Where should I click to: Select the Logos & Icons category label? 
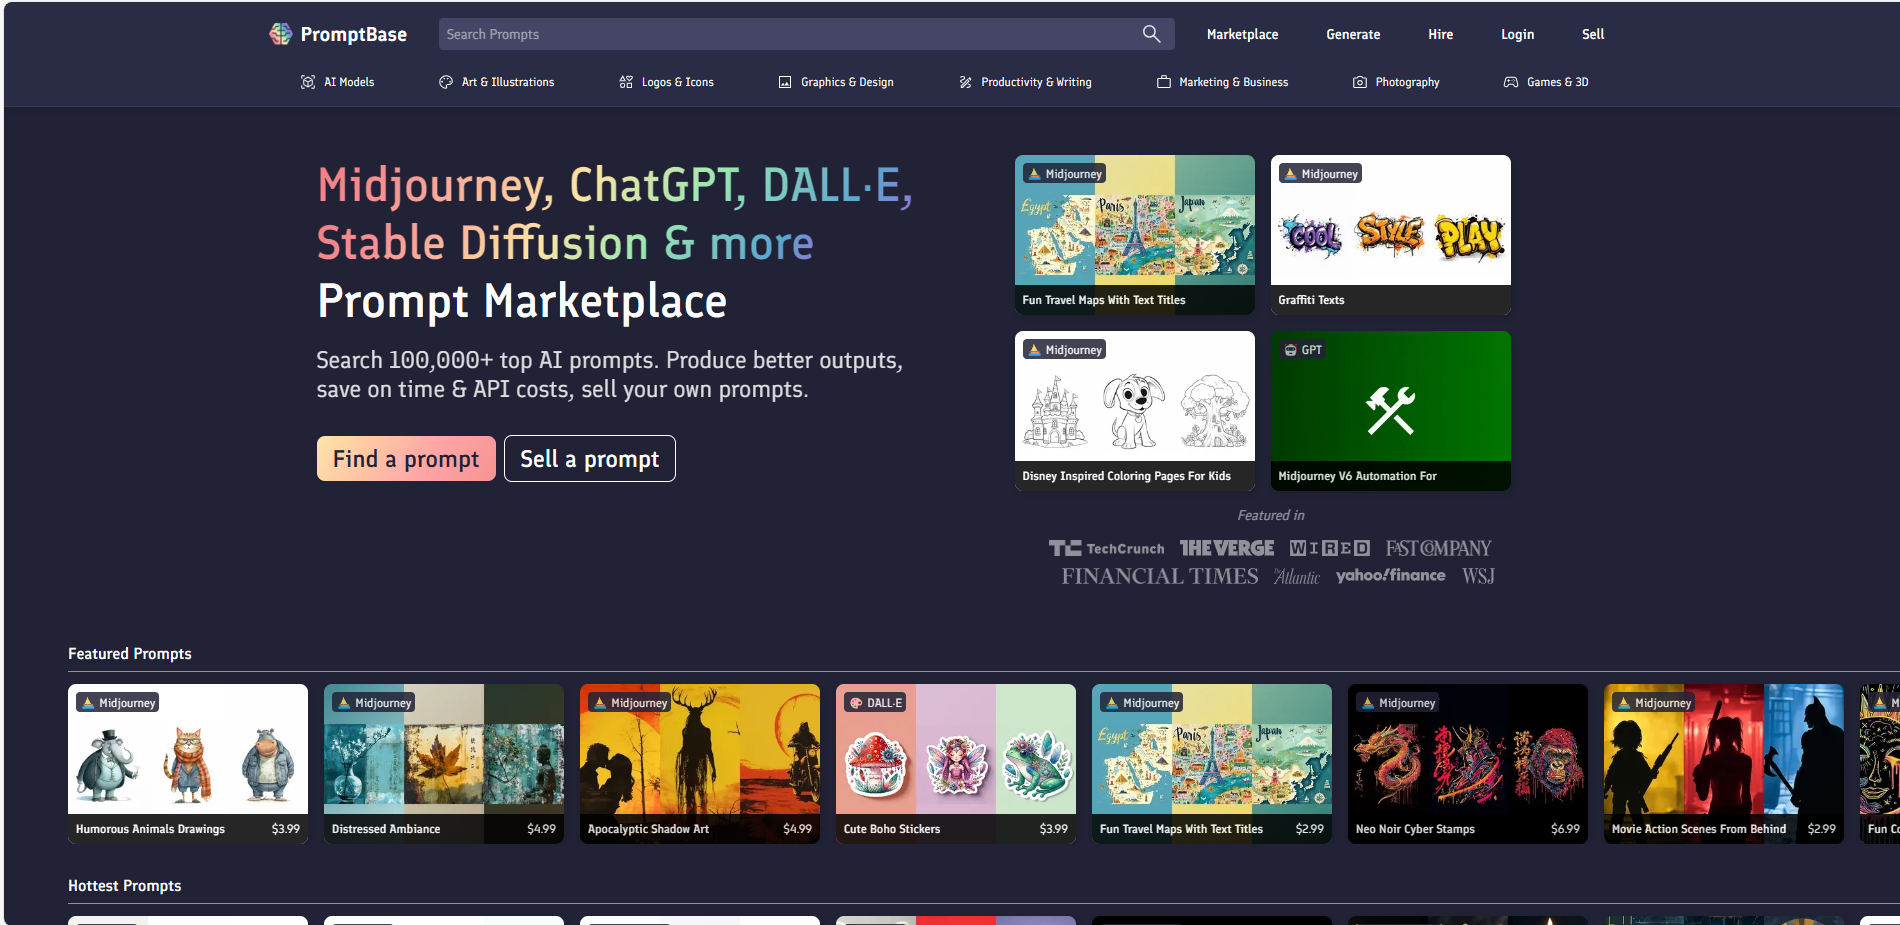[678, 82]
